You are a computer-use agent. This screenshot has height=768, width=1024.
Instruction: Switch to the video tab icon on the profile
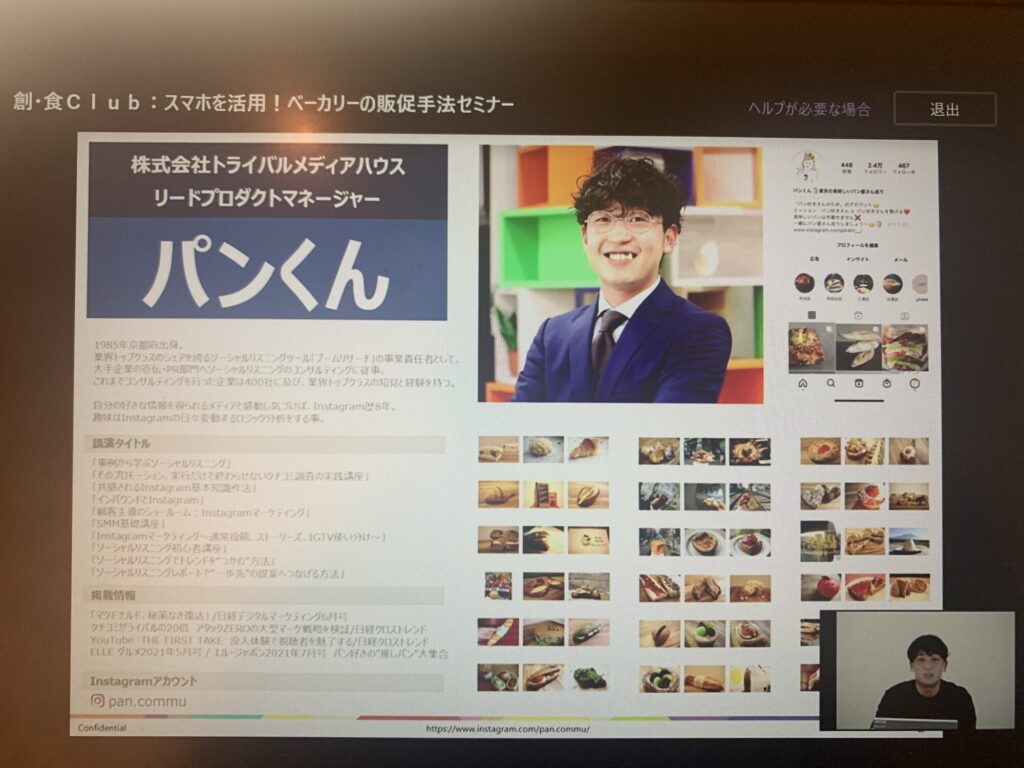857,315
